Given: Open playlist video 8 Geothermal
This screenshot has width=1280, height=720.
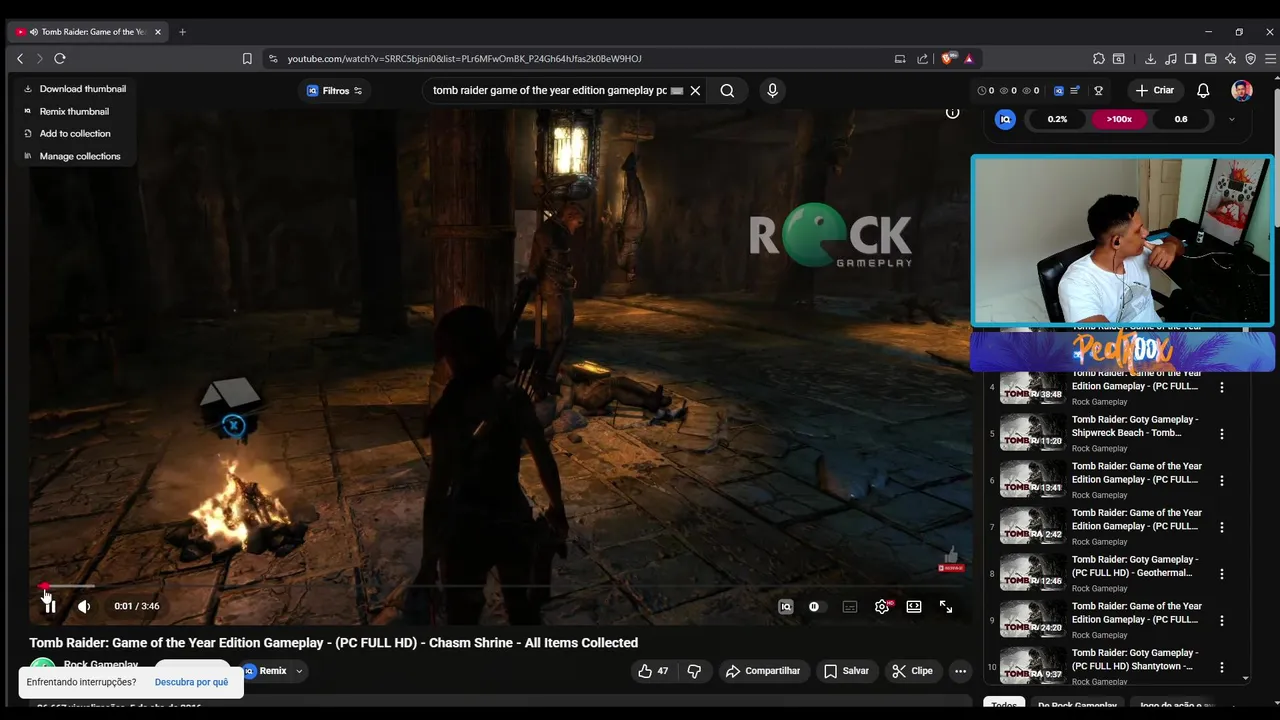Looking at the screenshot, I should pyautogui.click(x=1118, y=573).
